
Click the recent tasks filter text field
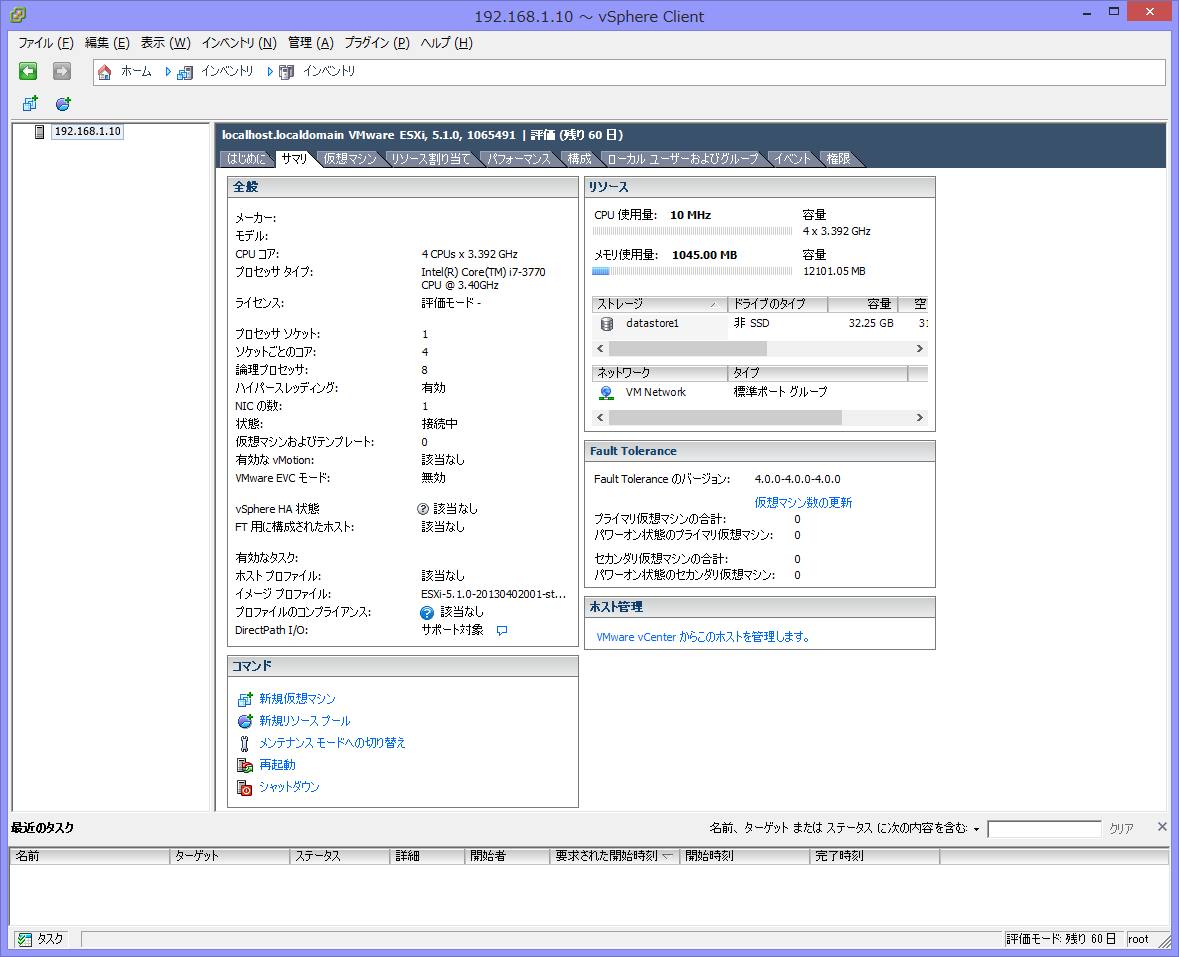point(1043,829)
